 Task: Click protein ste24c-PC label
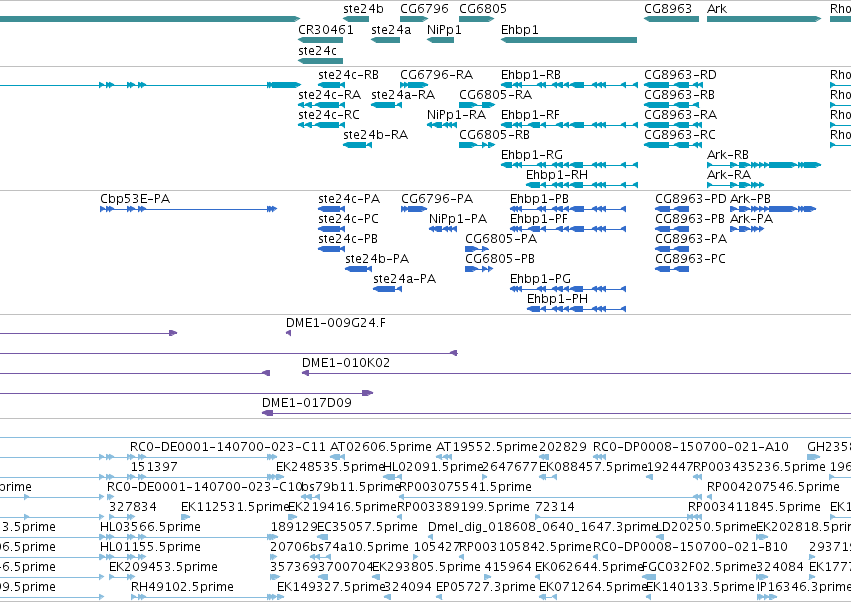coord(348,219)
